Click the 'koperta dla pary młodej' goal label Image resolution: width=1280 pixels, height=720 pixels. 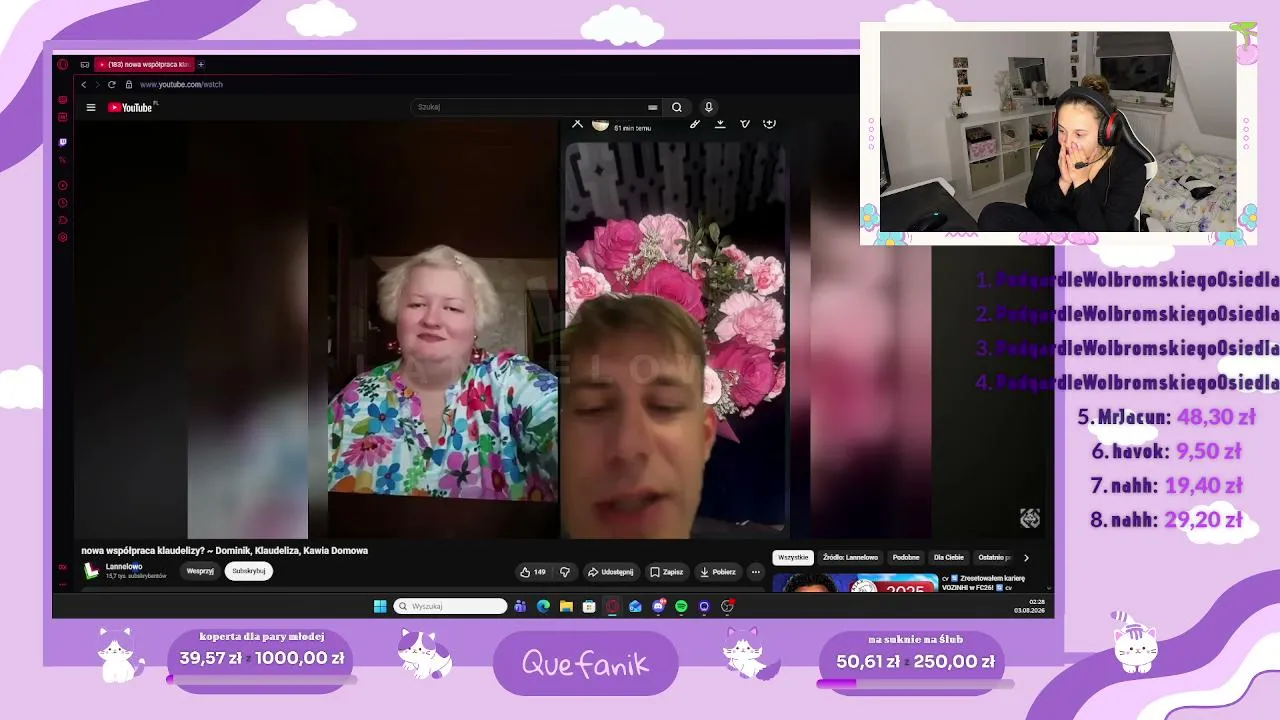pos(262,636)
